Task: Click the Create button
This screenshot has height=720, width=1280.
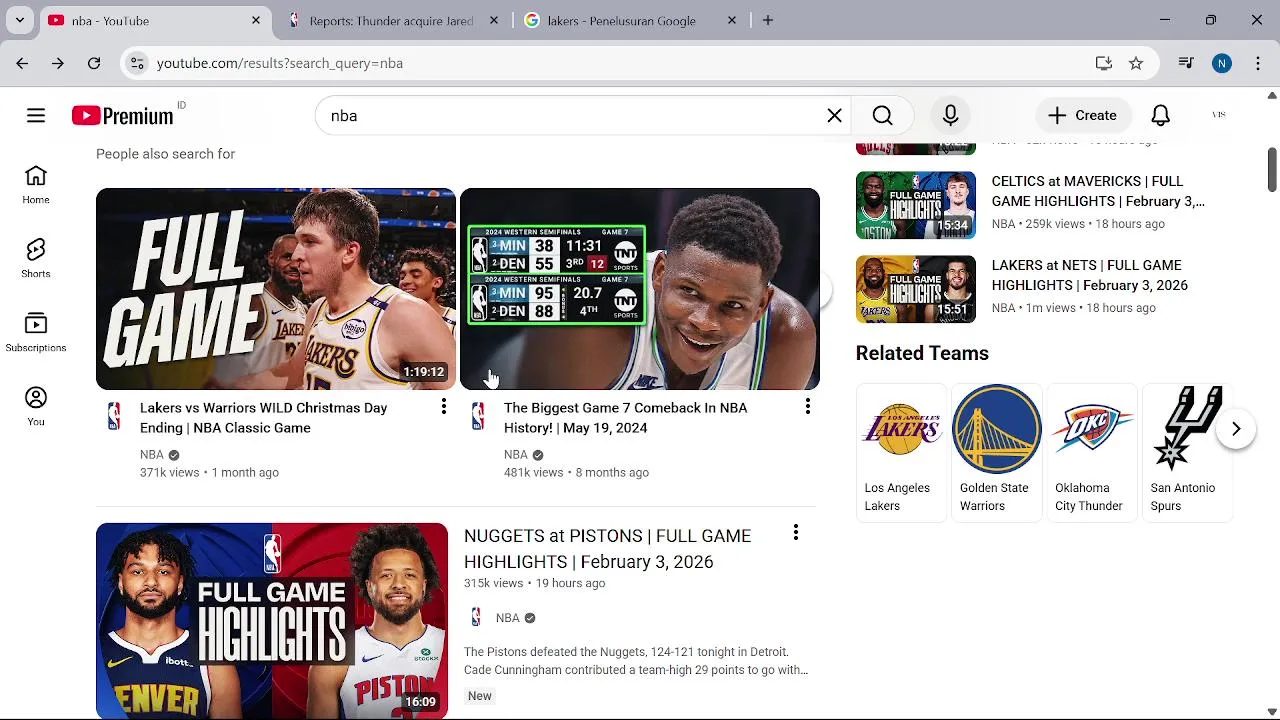Action: 1082,116
